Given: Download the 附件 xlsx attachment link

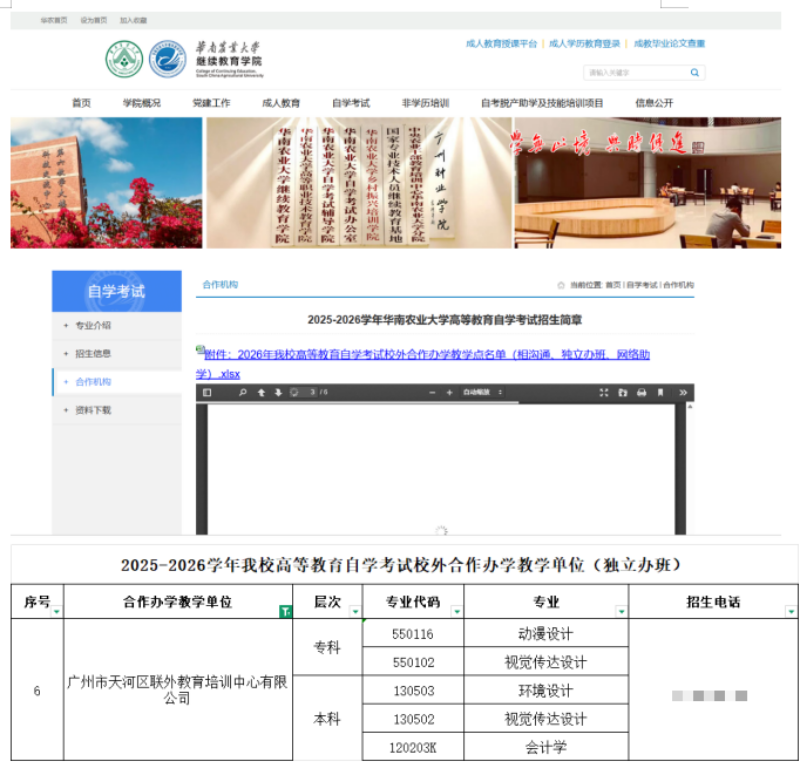Looking at the screenshot, I should point(423,364).
